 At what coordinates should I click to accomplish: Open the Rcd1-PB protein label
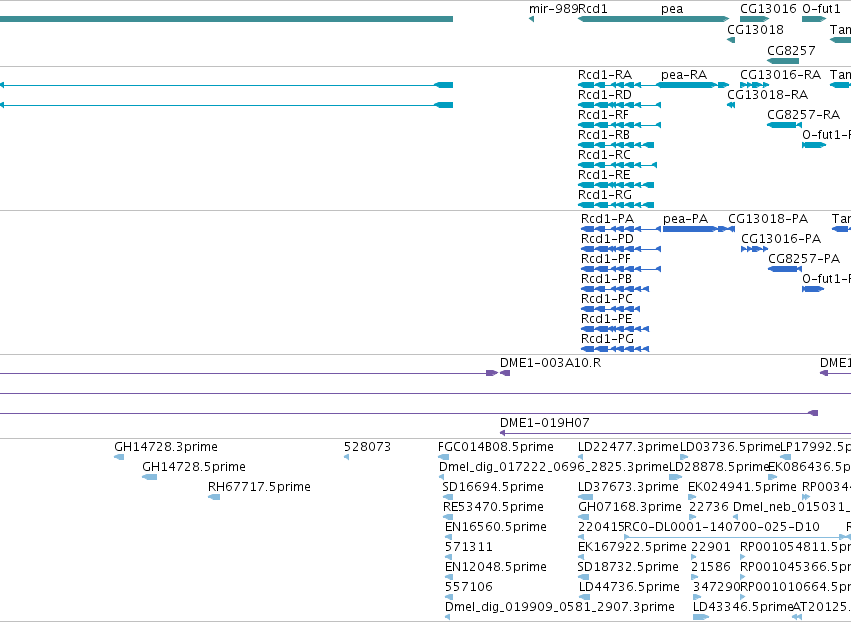point(606,278)
